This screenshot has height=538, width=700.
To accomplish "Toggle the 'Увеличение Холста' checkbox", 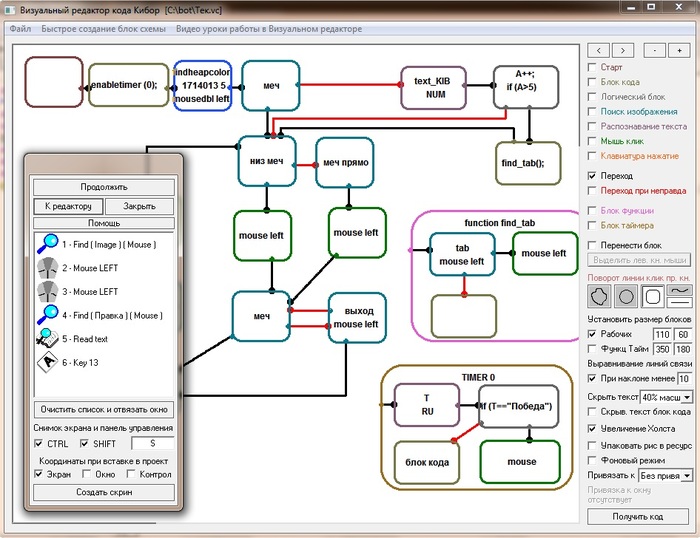I will [x=593, y=428].
